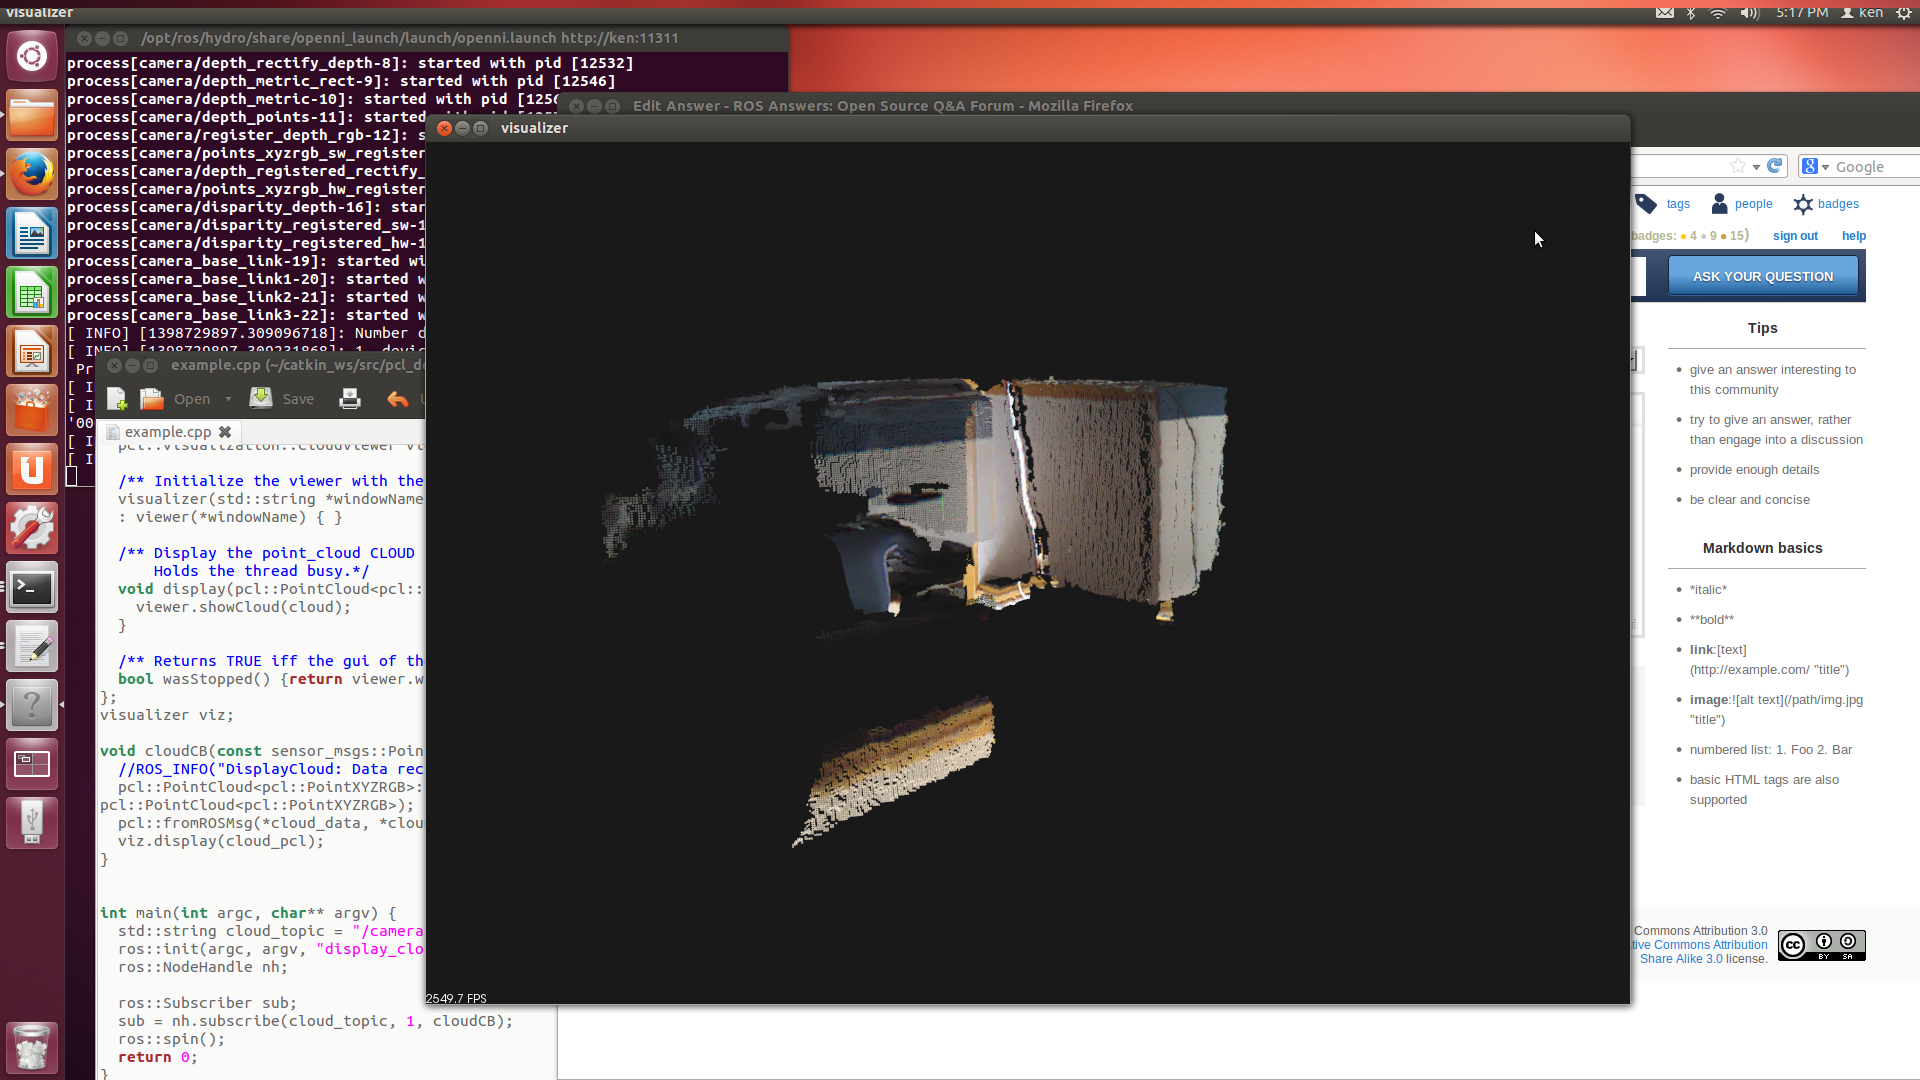Click the 'return 0;' line in gedit
Image resolution: width=1920 pixels, height=1080 pixels.
158,1057
